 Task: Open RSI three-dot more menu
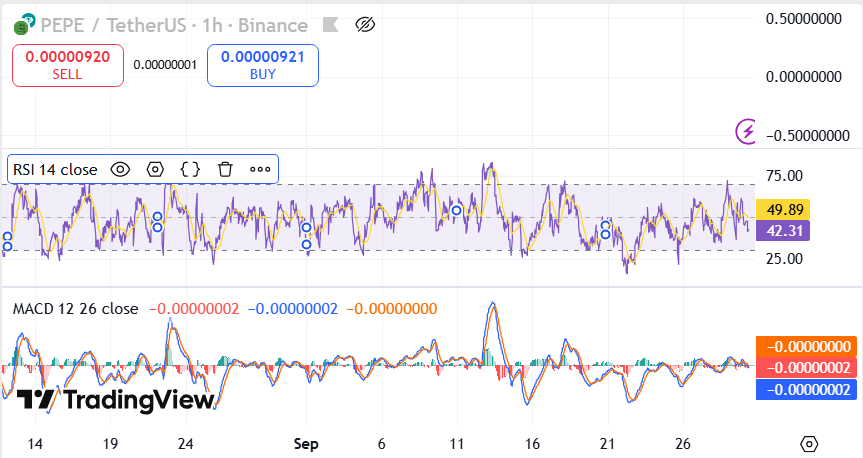click(x=260, y=170)
